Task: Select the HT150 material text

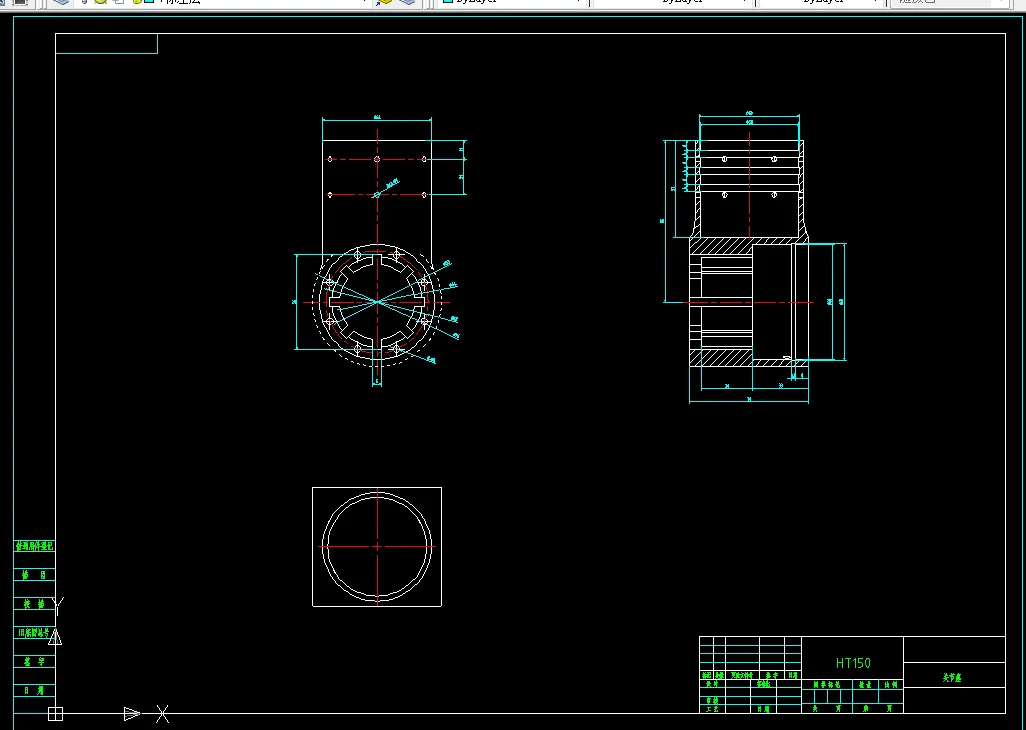Action: (853, 663)
